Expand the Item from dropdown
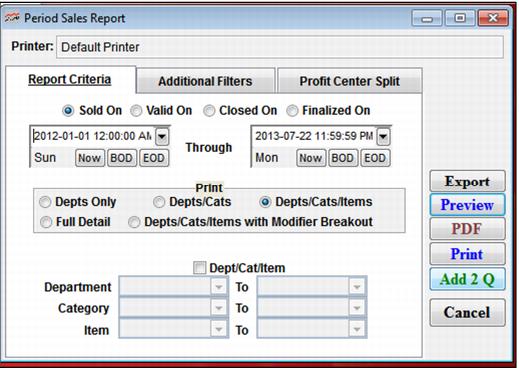The height and width of the screenshot is (368, 519). (219, 330)
